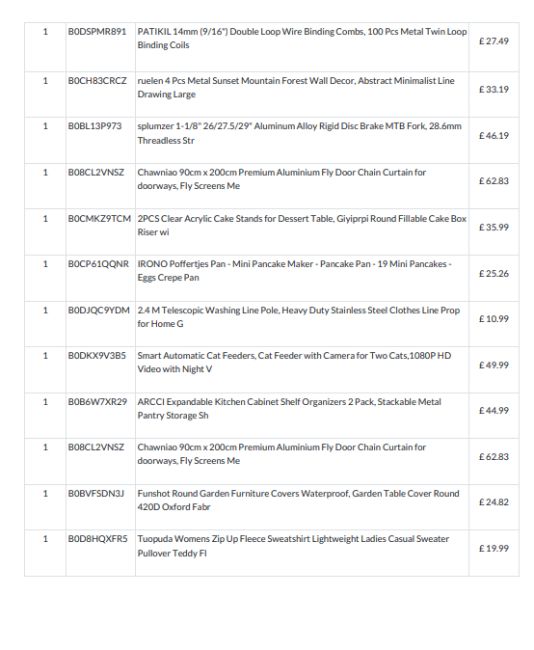This screenshot has height=650, width=534.
Task: Select the Telescopic Washing Line Pole description
Action: 299,317
